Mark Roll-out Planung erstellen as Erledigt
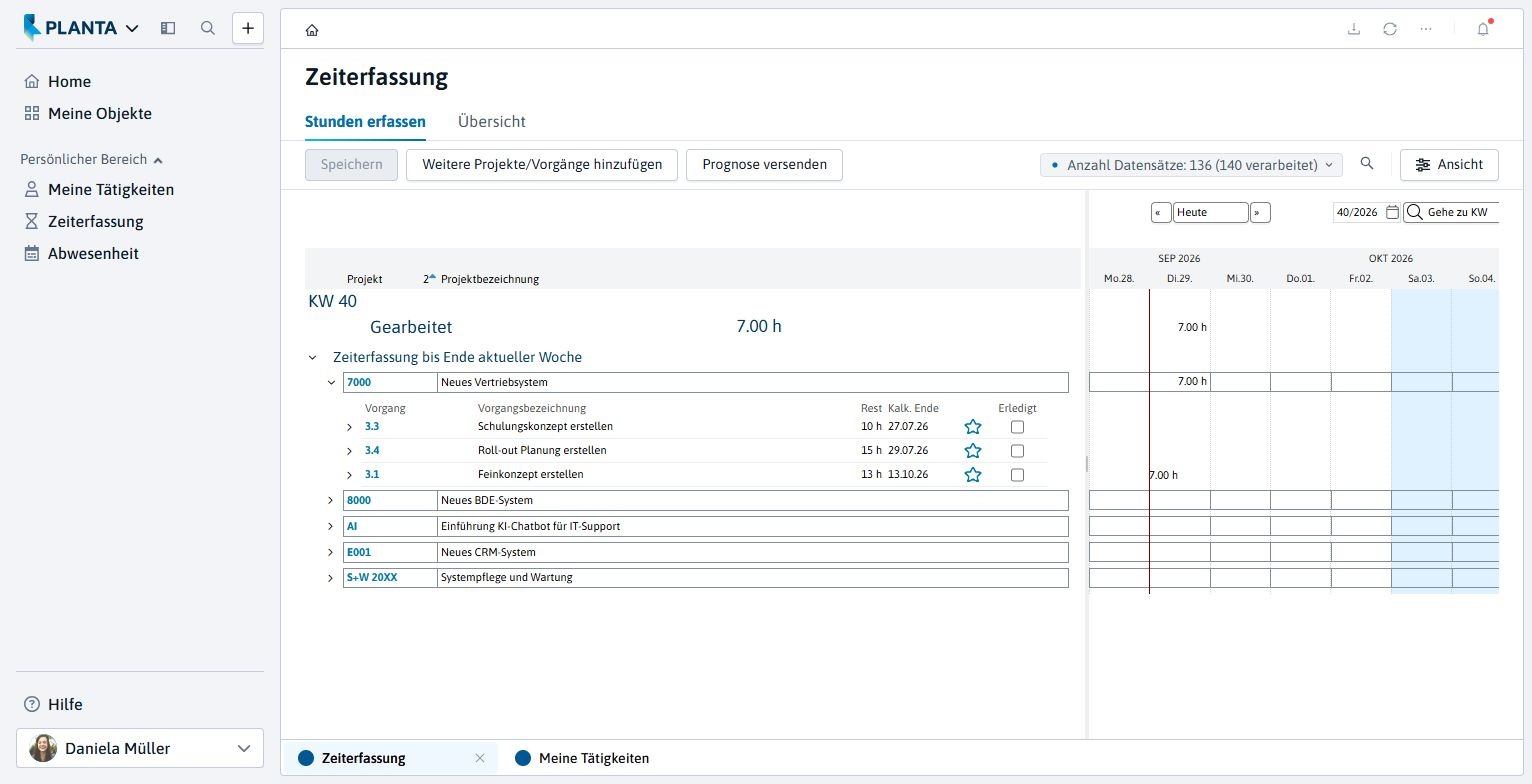The image size is (1532, 784). [1017, 451]
